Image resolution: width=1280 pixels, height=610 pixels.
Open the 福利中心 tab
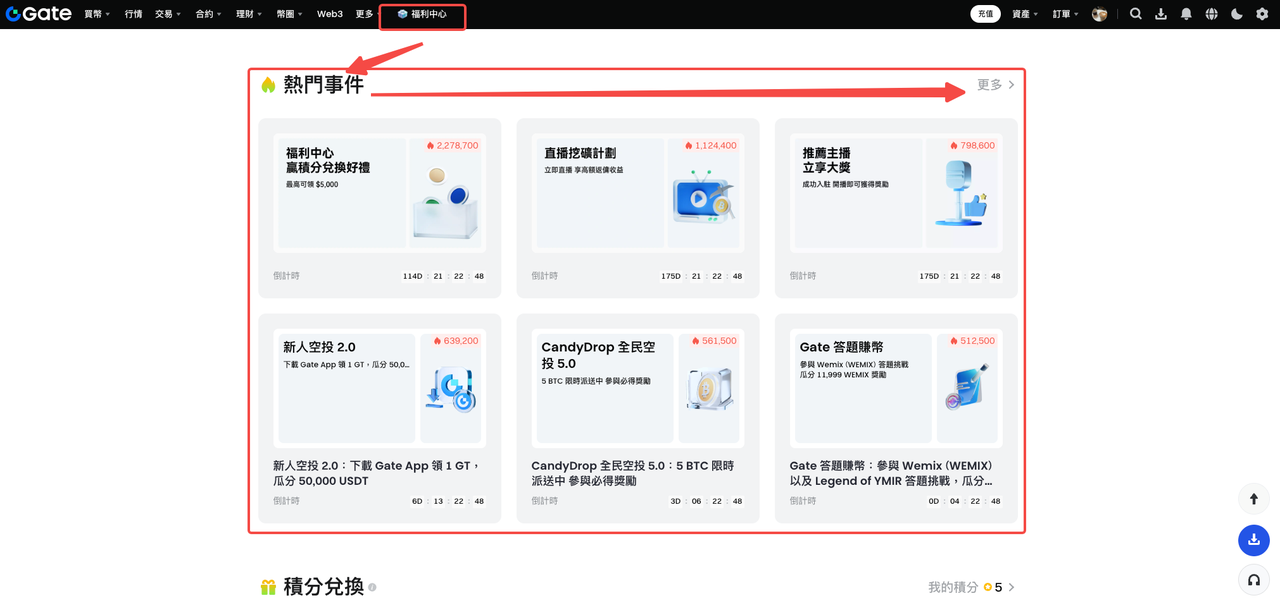coord(422,15)
